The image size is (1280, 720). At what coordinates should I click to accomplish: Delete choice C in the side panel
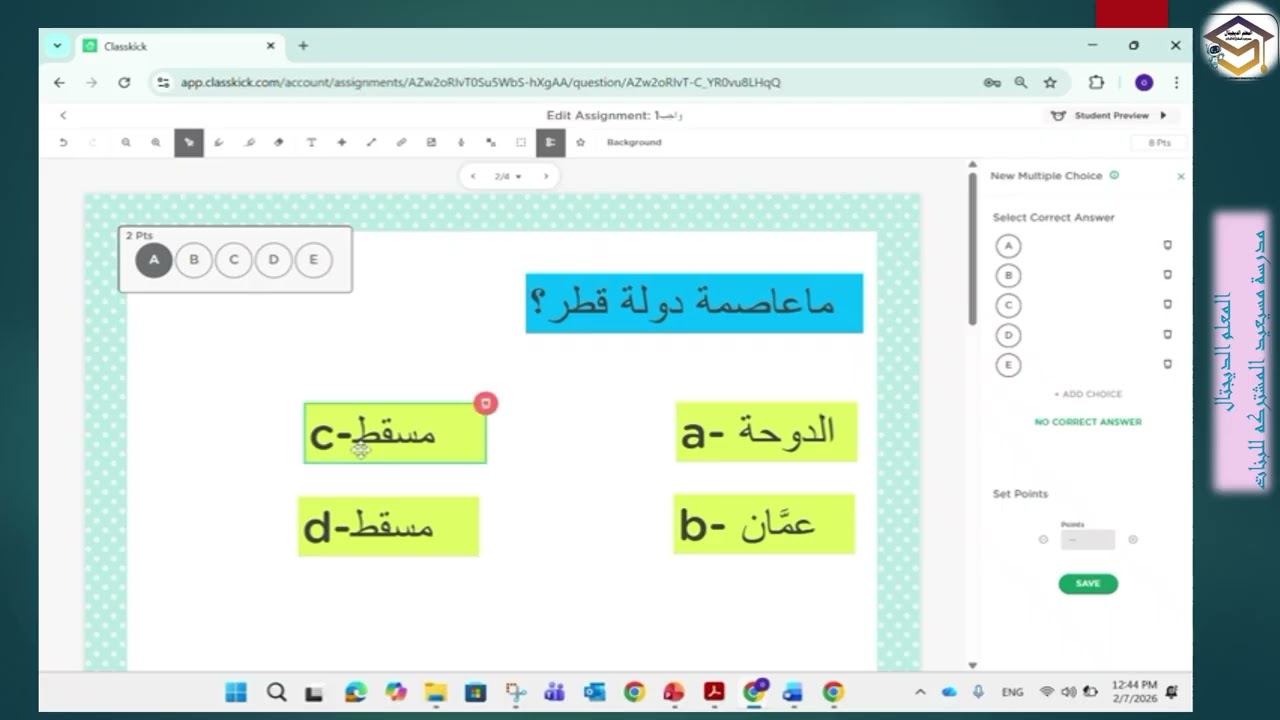(1167, 305)
